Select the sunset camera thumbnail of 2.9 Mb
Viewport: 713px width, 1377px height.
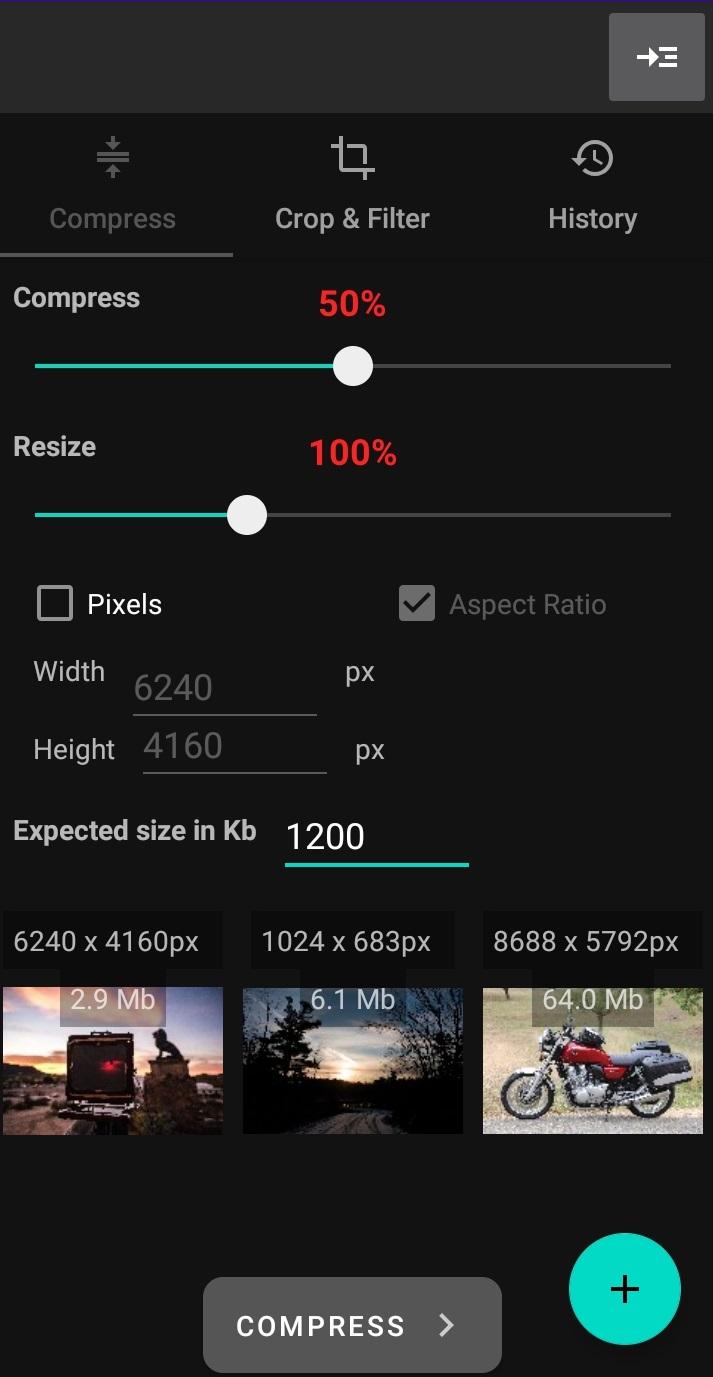click(113, 1060)
